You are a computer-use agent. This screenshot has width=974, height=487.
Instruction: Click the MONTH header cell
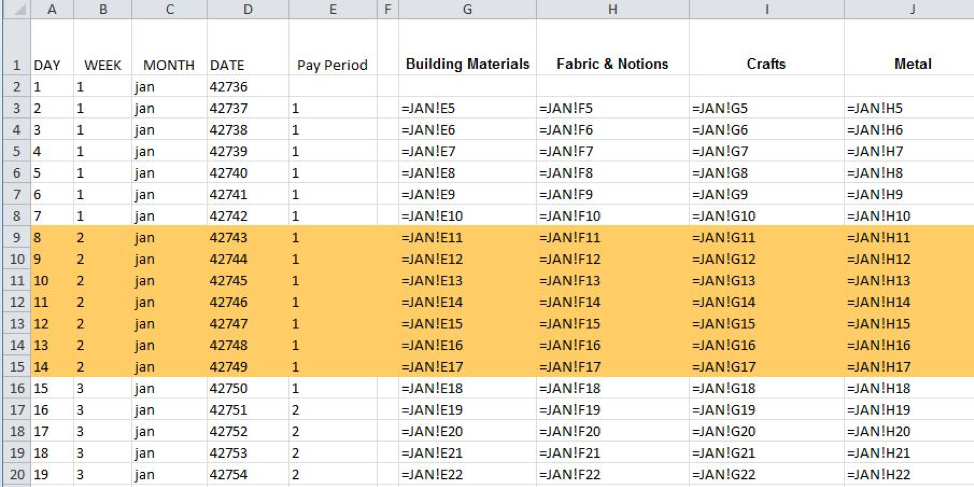click(x=169, y=47)
